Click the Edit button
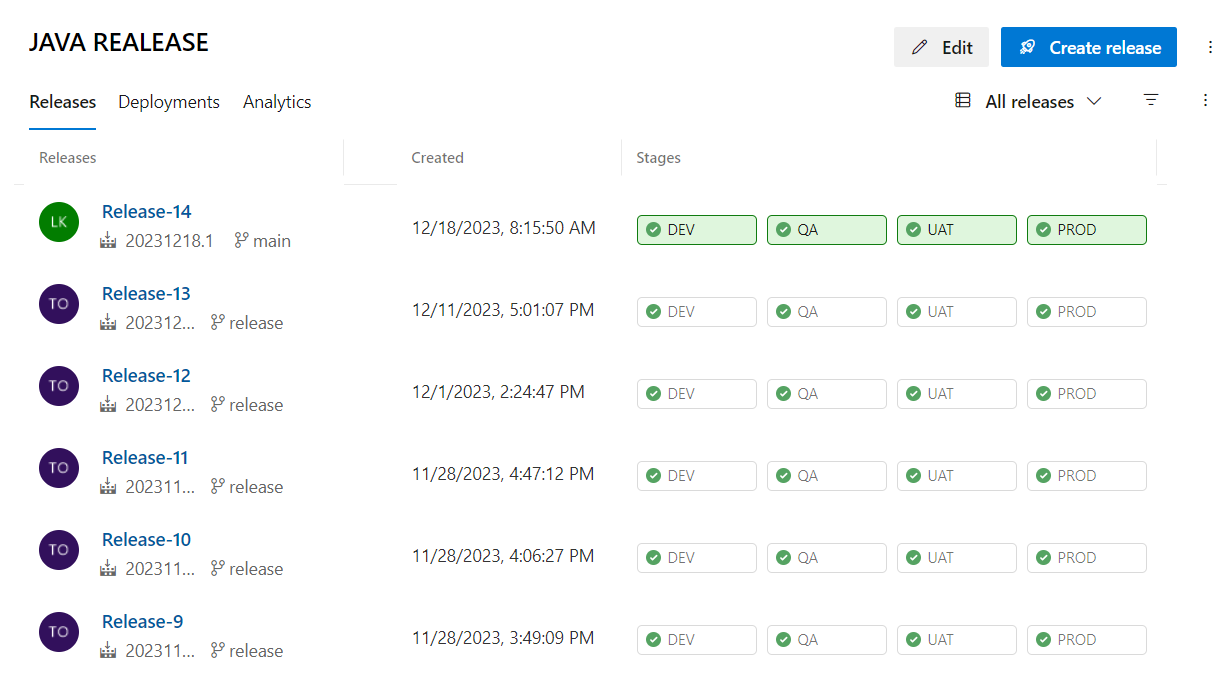 pos(941,47)
